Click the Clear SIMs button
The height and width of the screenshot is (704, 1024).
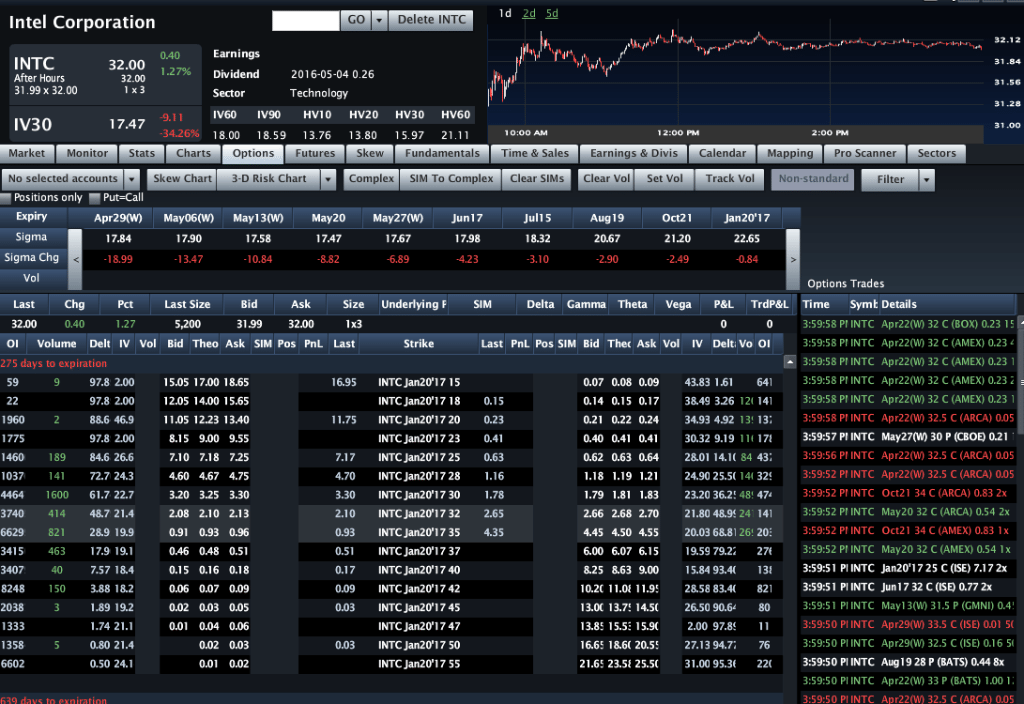point(537,179)
